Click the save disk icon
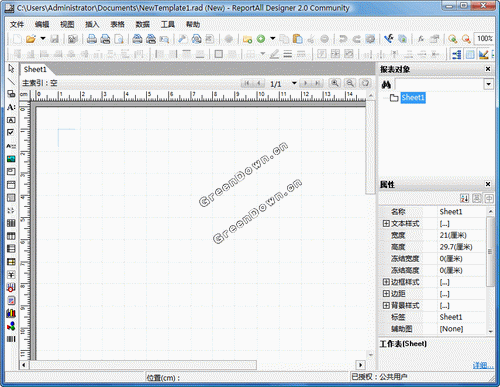This screenshot has width=500, height=387. (x=54, y=39)
